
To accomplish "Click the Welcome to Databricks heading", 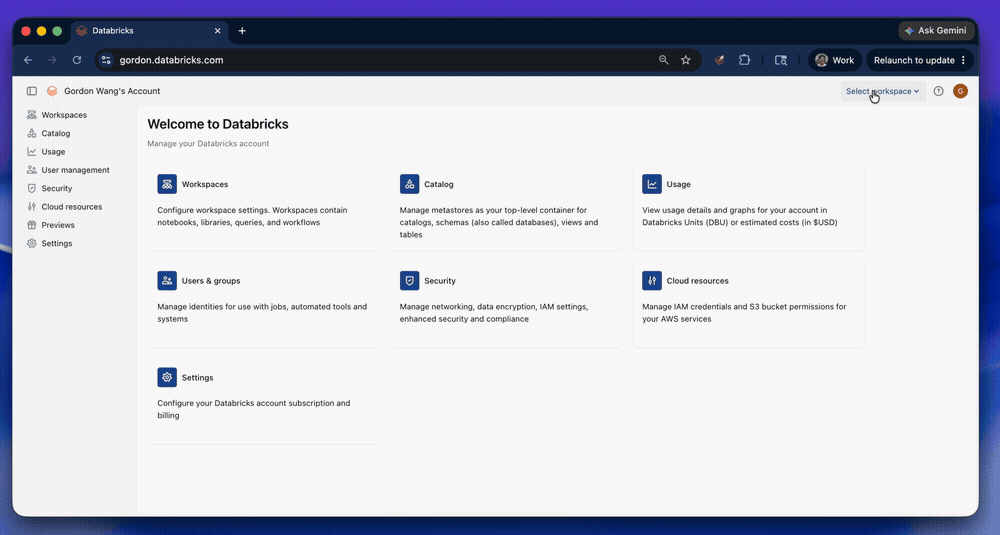I will click(x=218, y=124).
